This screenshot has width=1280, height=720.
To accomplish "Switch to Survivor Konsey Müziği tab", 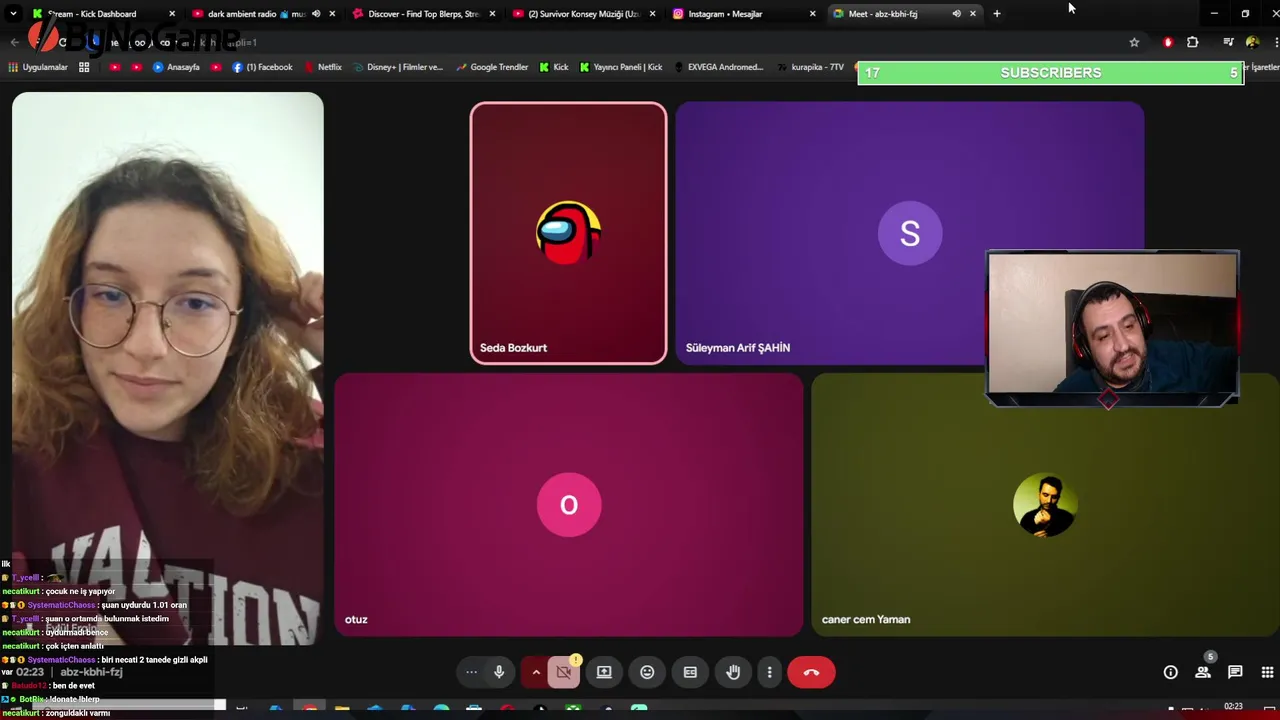I will 583,14.
